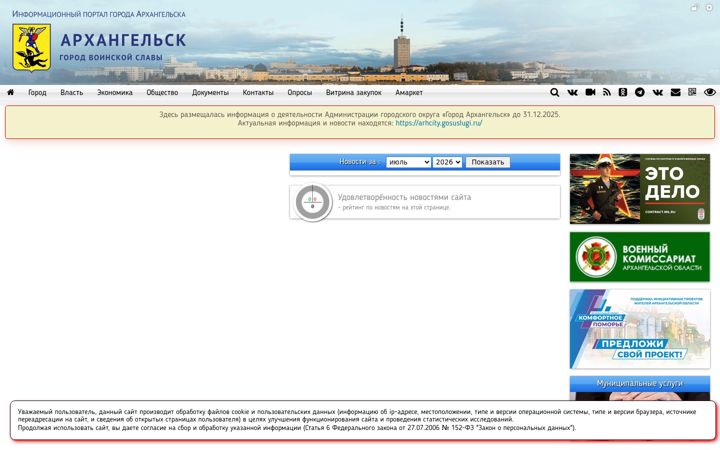Click the cookie notice text starting Уважаемый пользователь
720x450 pixels.
[357, 420]
